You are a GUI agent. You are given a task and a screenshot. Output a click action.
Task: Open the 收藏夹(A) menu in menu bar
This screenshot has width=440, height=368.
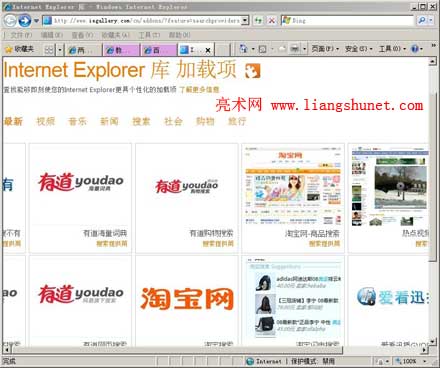point(115,35)
